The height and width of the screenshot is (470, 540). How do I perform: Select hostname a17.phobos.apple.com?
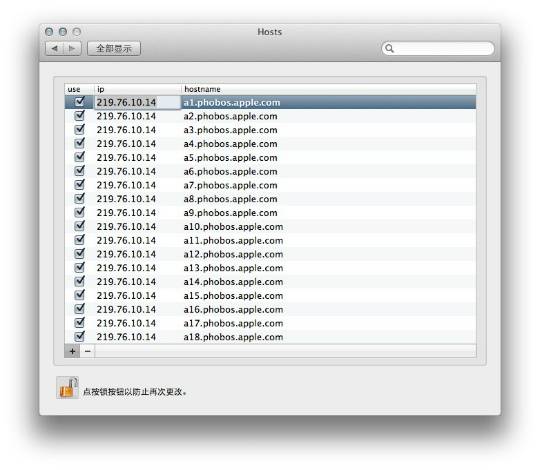[x=233, y=323]
